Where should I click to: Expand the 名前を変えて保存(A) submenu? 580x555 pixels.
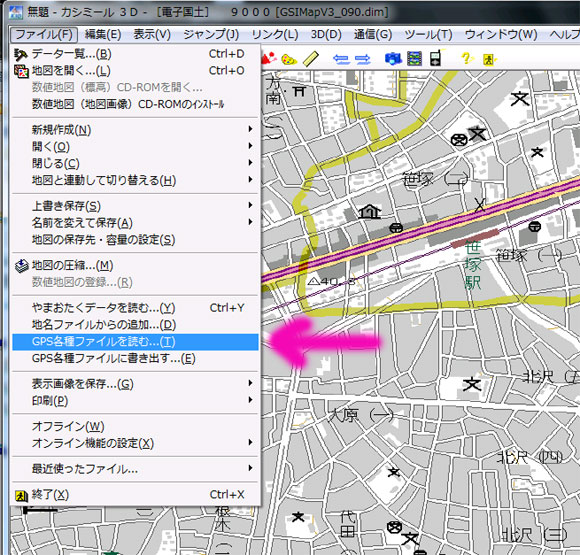[x=135, y=223]
